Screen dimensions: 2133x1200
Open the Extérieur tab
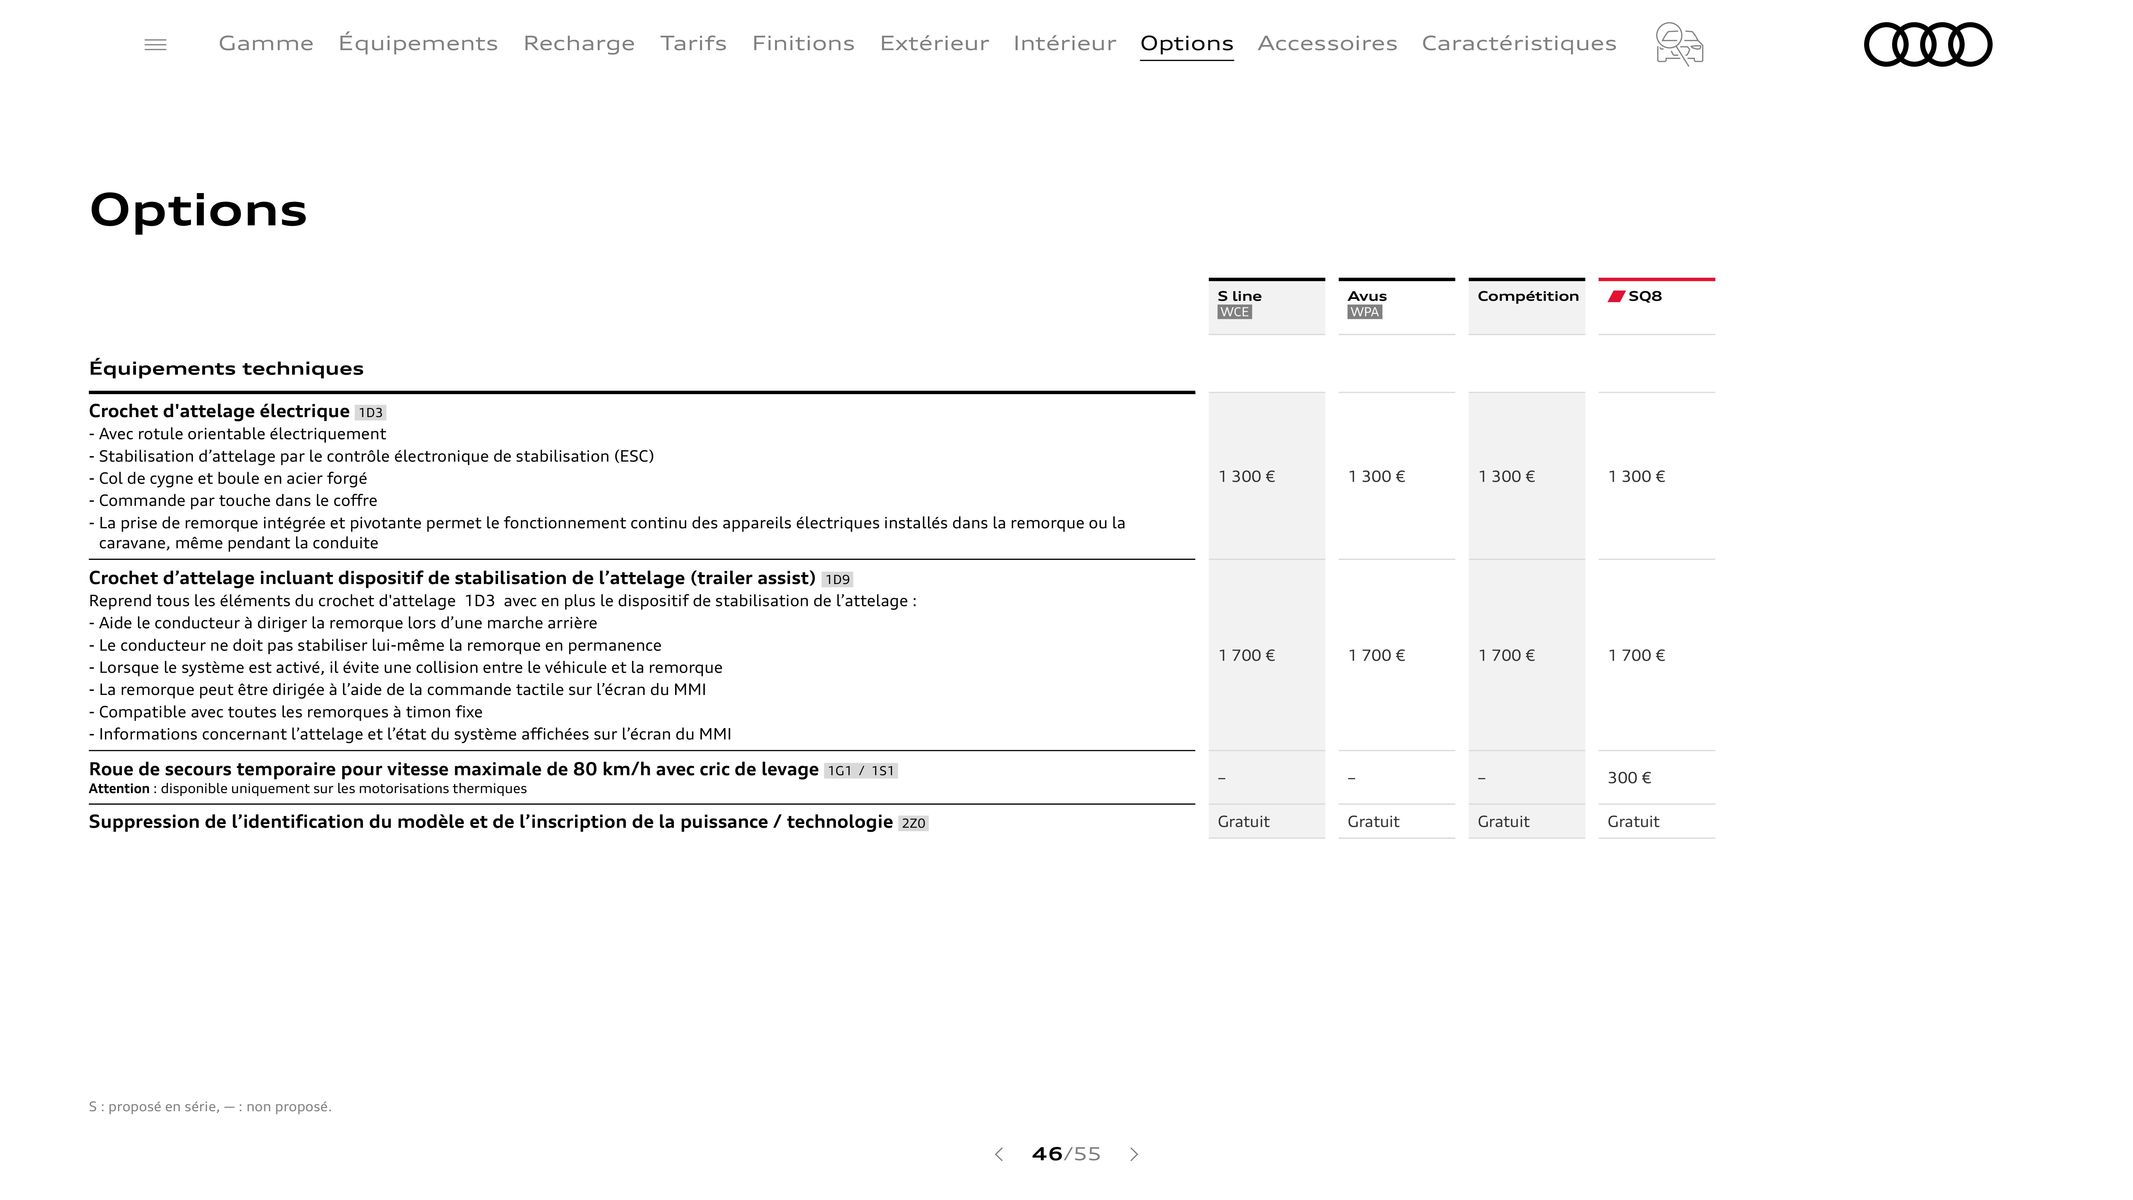(934, 43)
